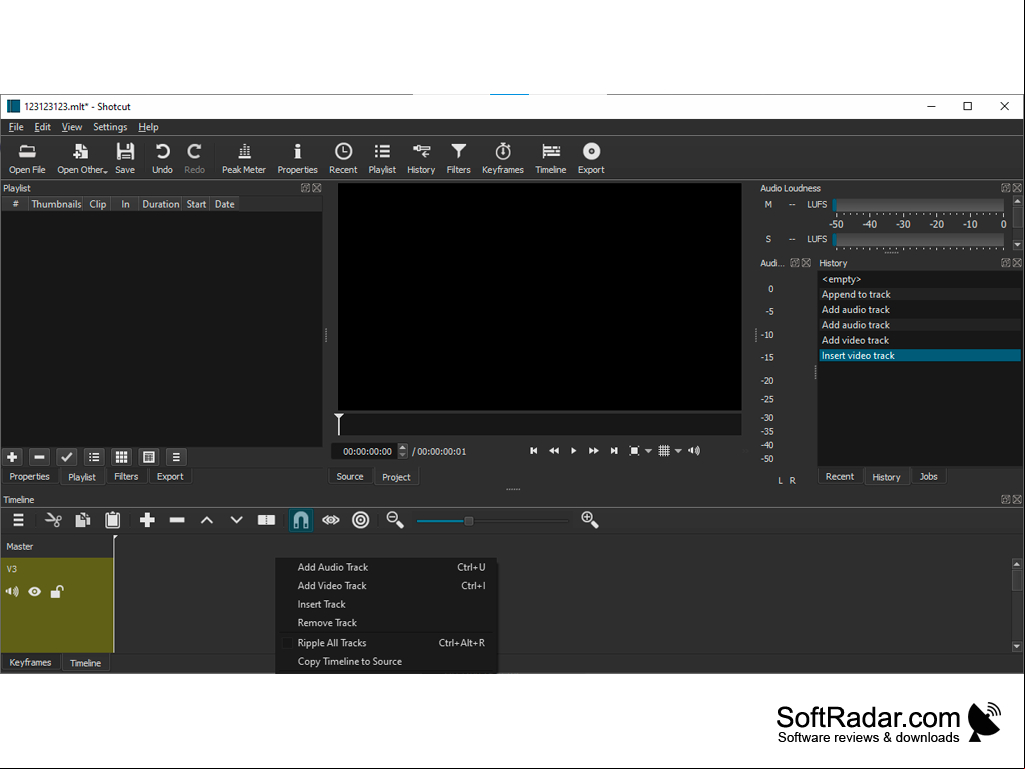The width and height of the screenshot is (1025, 769).
Task: Hide the V3 track
Action: [x=35, y=592]
